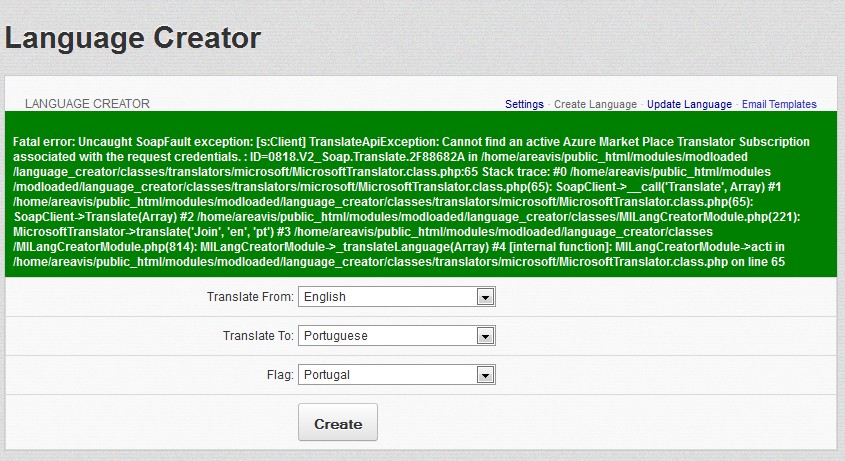The width and height of the screenshot is (845, 461).
Task: Select the Portuguese value shown in Translate To
Action: [x=334, y=336]
